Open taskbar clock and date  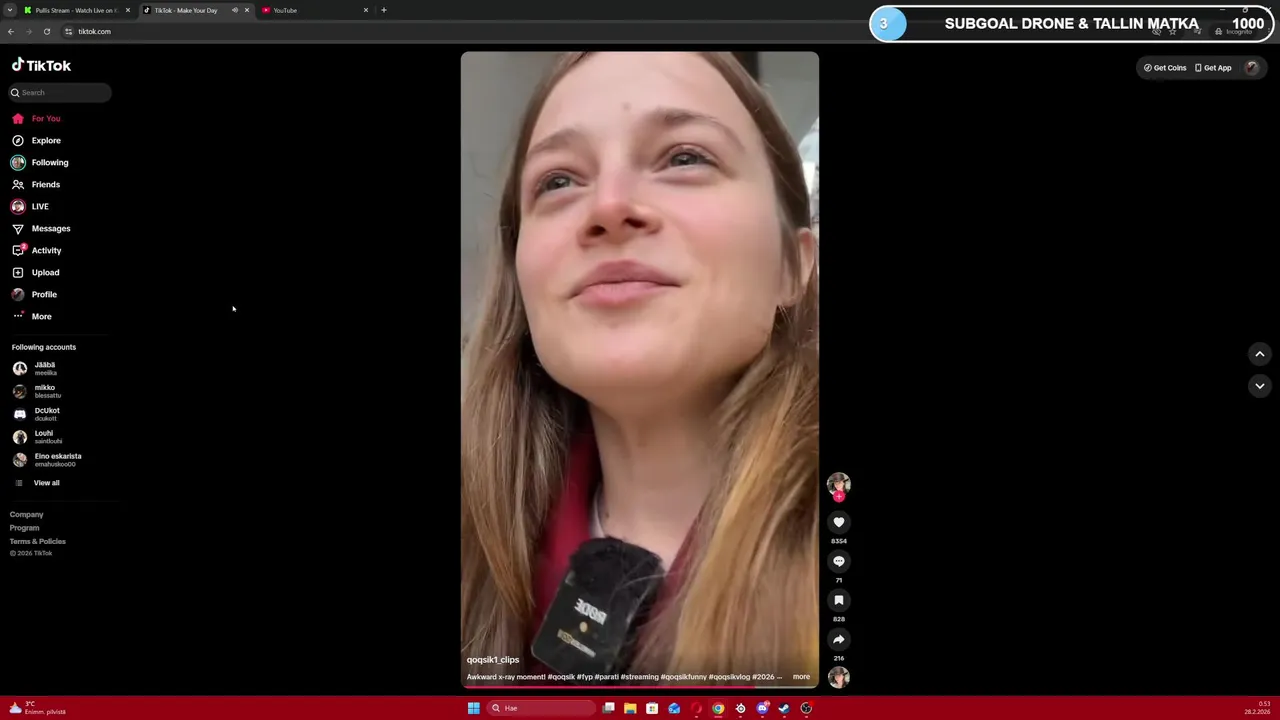coord(1258,708)
